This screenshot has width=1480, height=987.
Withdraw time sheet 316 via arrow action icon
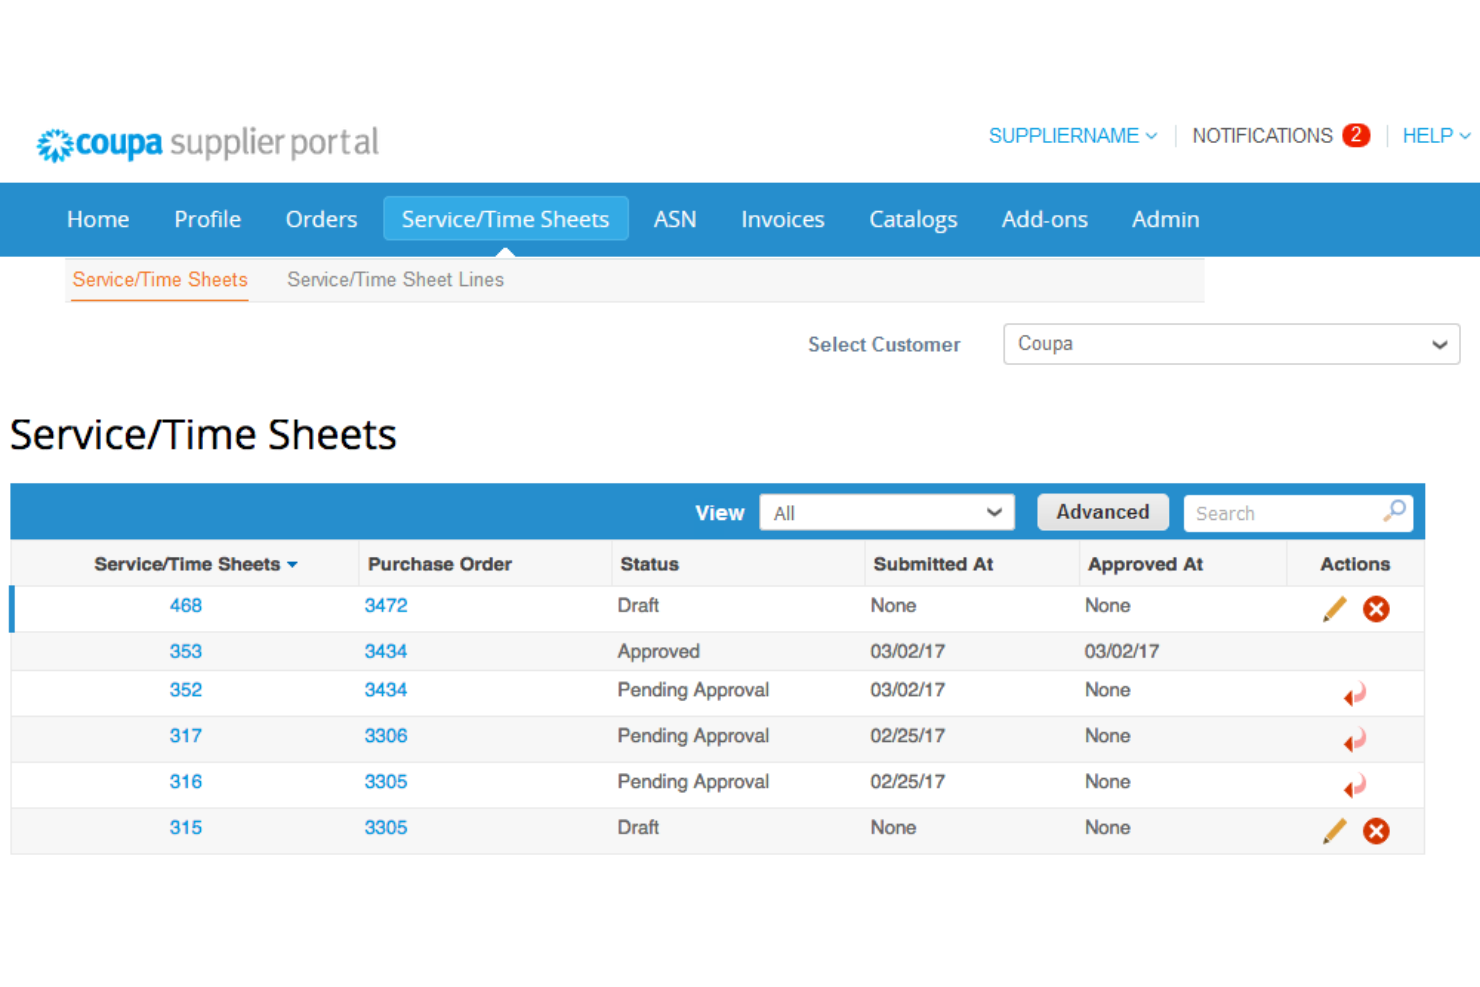(x=1355, y=786)
